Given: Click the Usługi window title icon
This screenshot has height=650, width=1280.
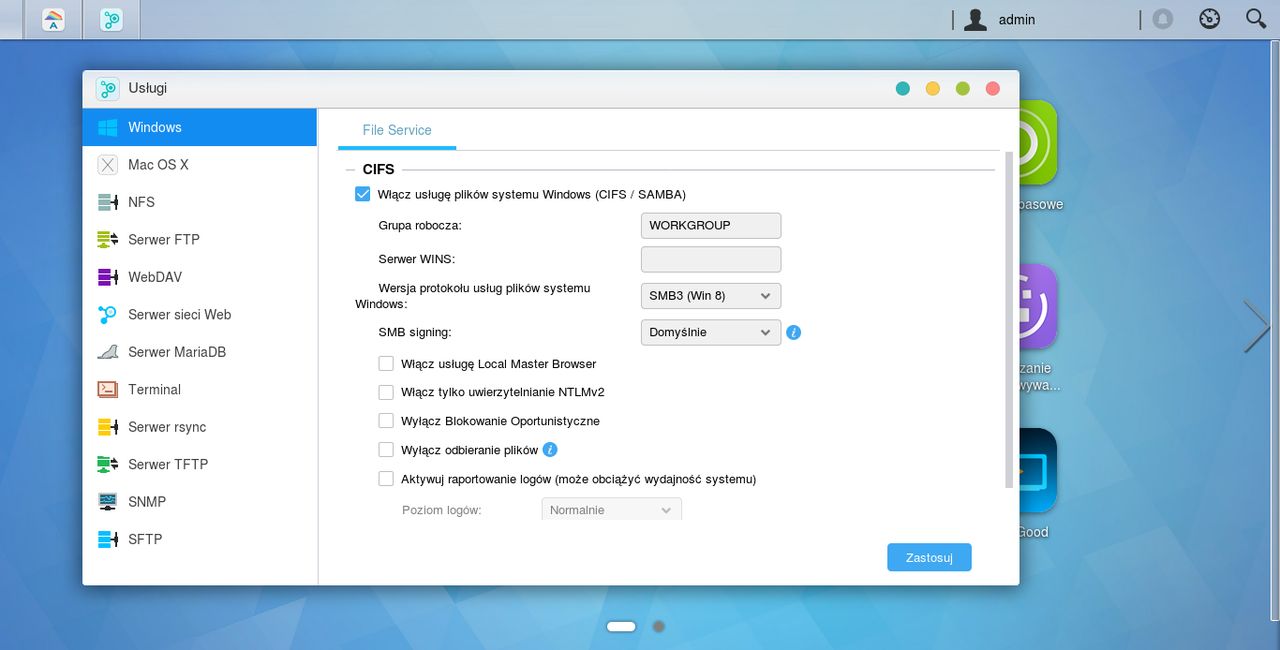Looking at the screenshot, I should click(107, 88).
